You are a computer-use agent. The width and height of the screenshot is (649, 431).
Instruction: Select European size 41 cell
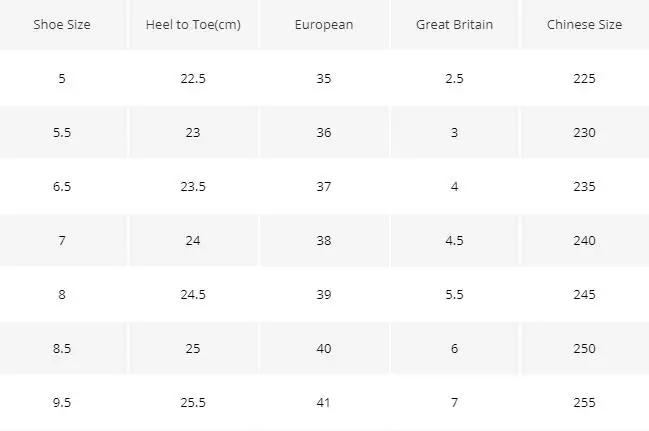point(324,402)
